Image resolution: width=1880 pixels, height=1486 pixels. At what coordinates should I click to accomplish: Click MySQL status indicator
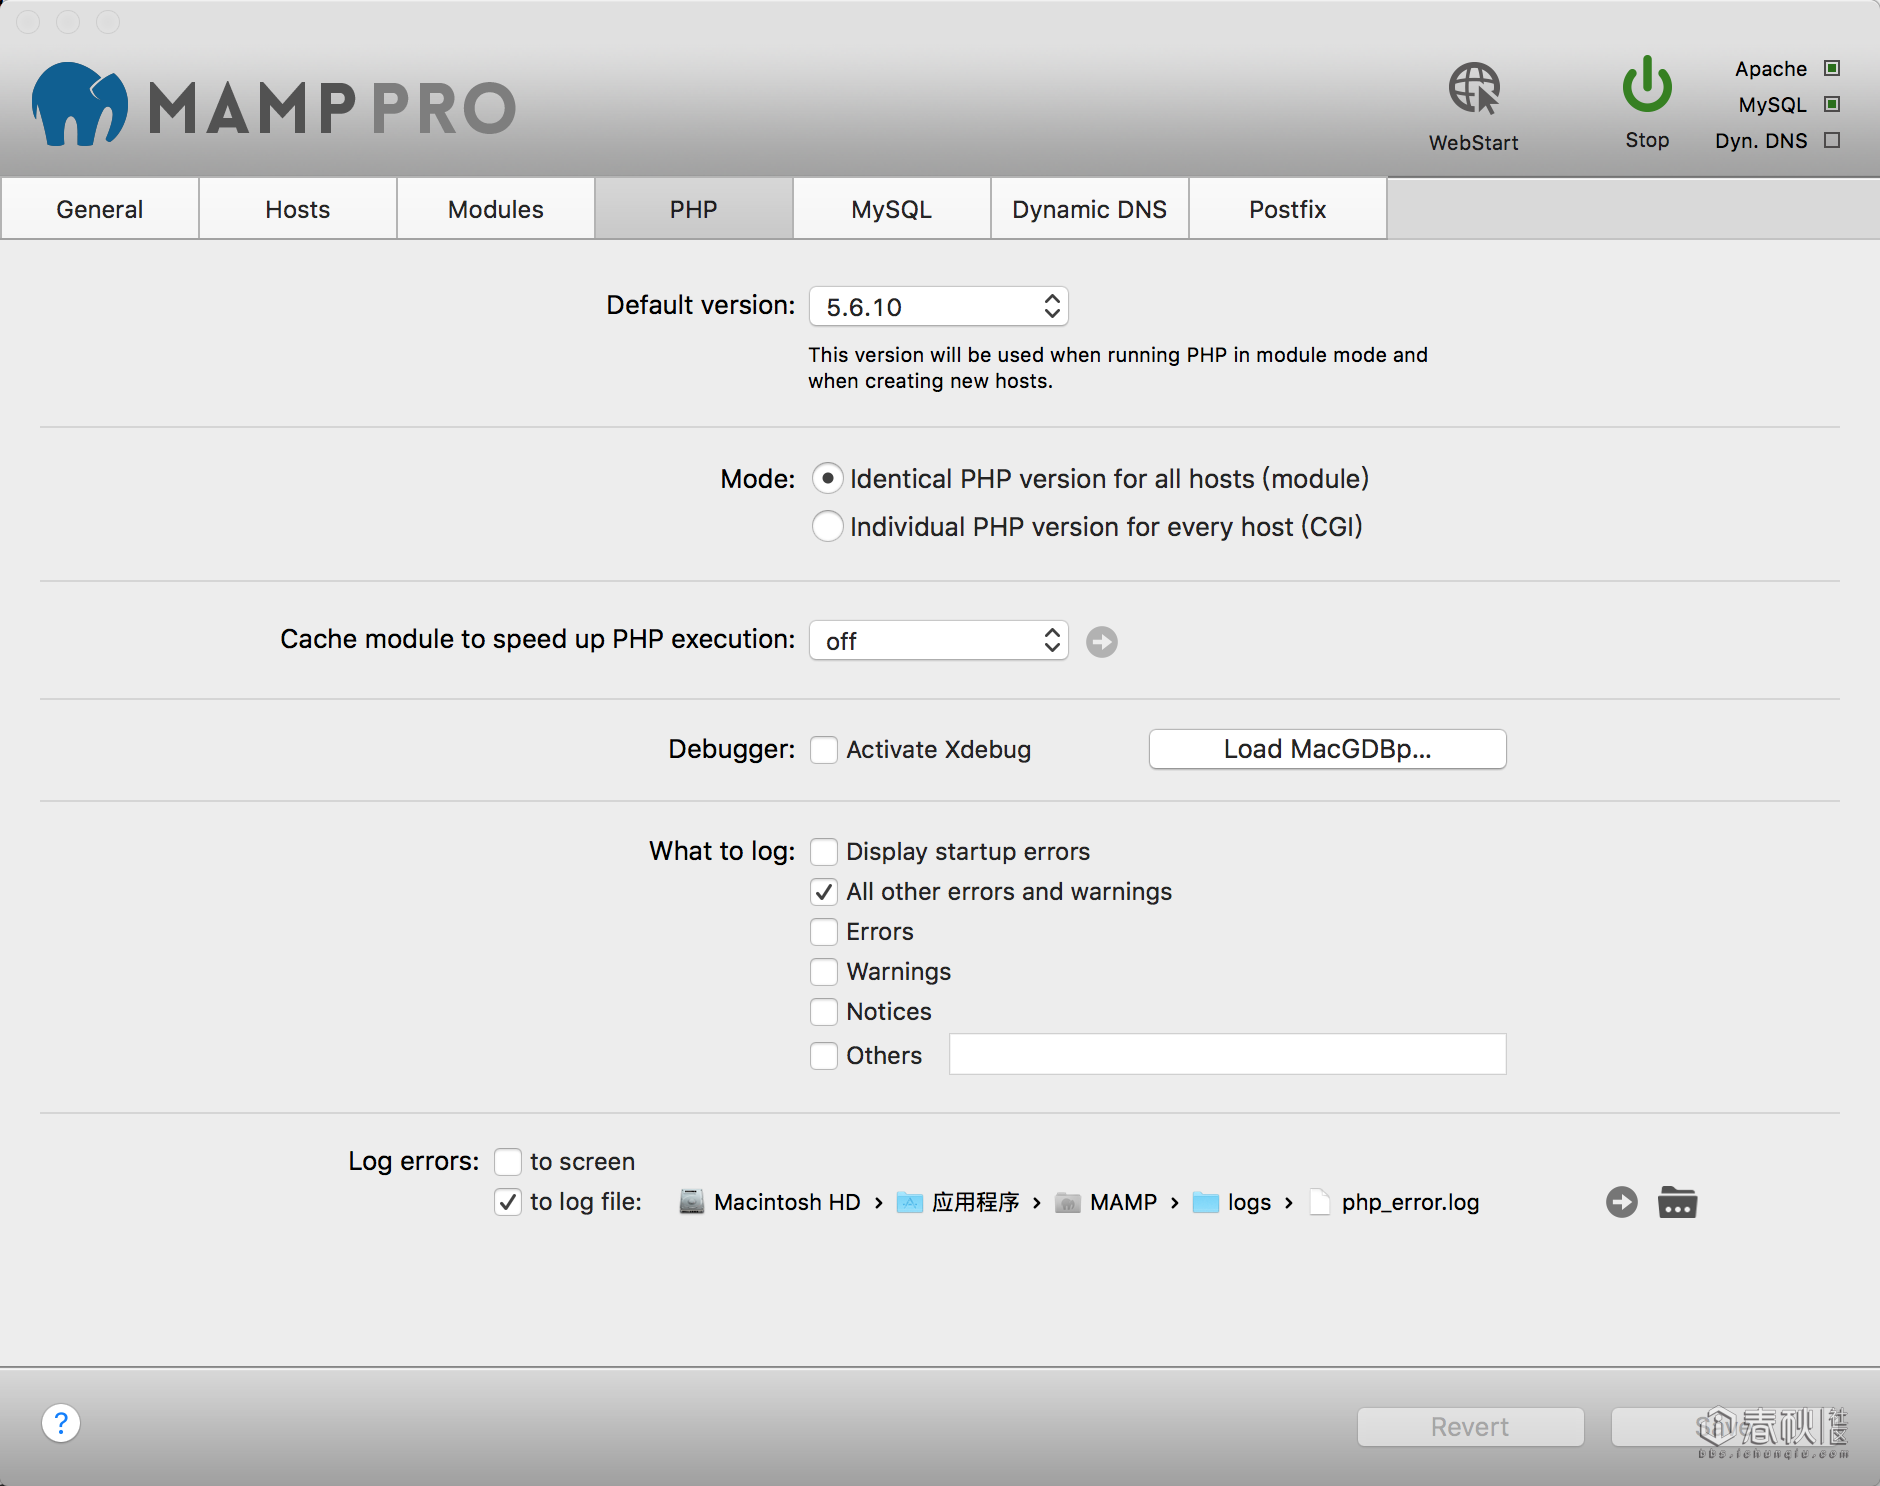point(1832,104)
